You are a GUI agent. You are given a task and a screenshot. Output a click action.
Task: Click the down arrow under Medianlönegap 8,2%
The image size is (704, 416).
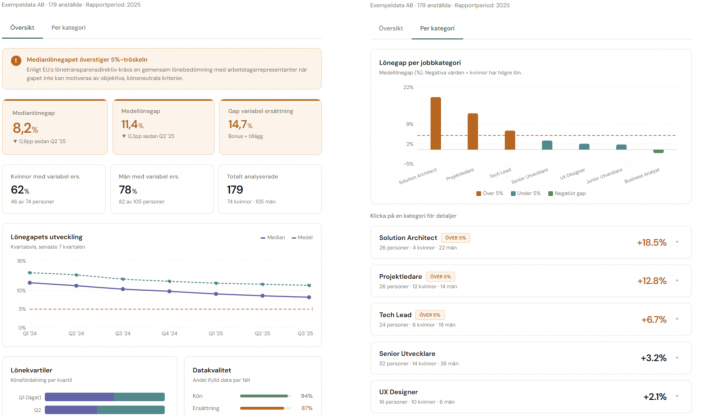point(14,141)
